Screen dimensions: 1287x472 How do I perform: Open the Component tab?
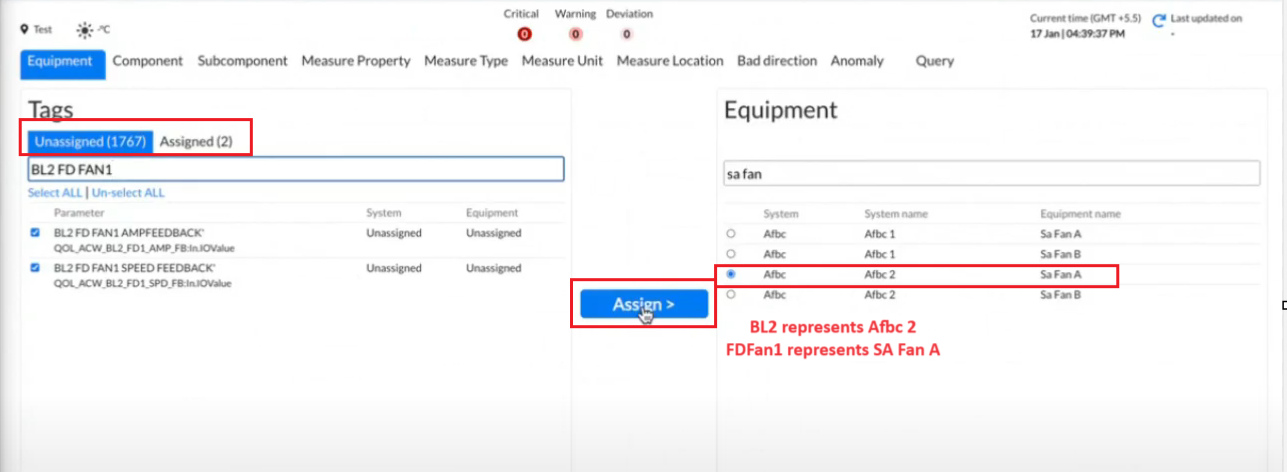pos(147,61)
